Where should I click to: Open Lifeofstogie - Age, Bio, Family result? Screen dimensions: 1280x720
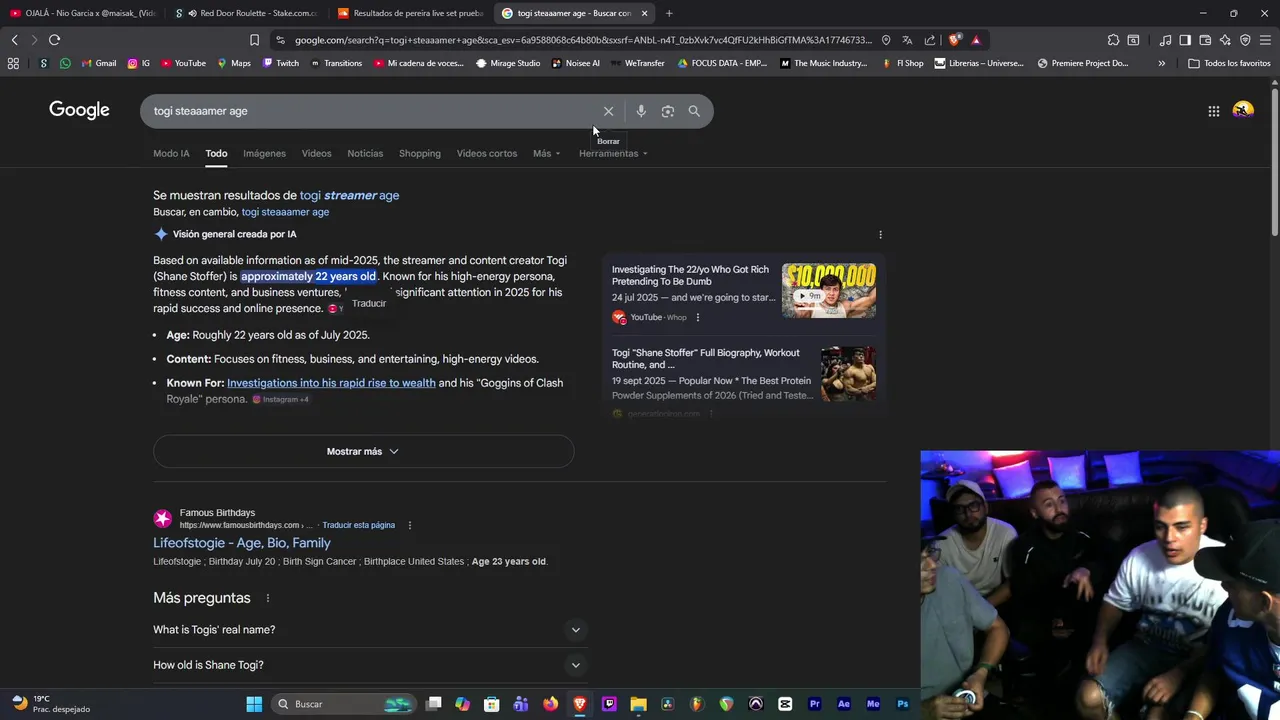click(x=242, y=543)
